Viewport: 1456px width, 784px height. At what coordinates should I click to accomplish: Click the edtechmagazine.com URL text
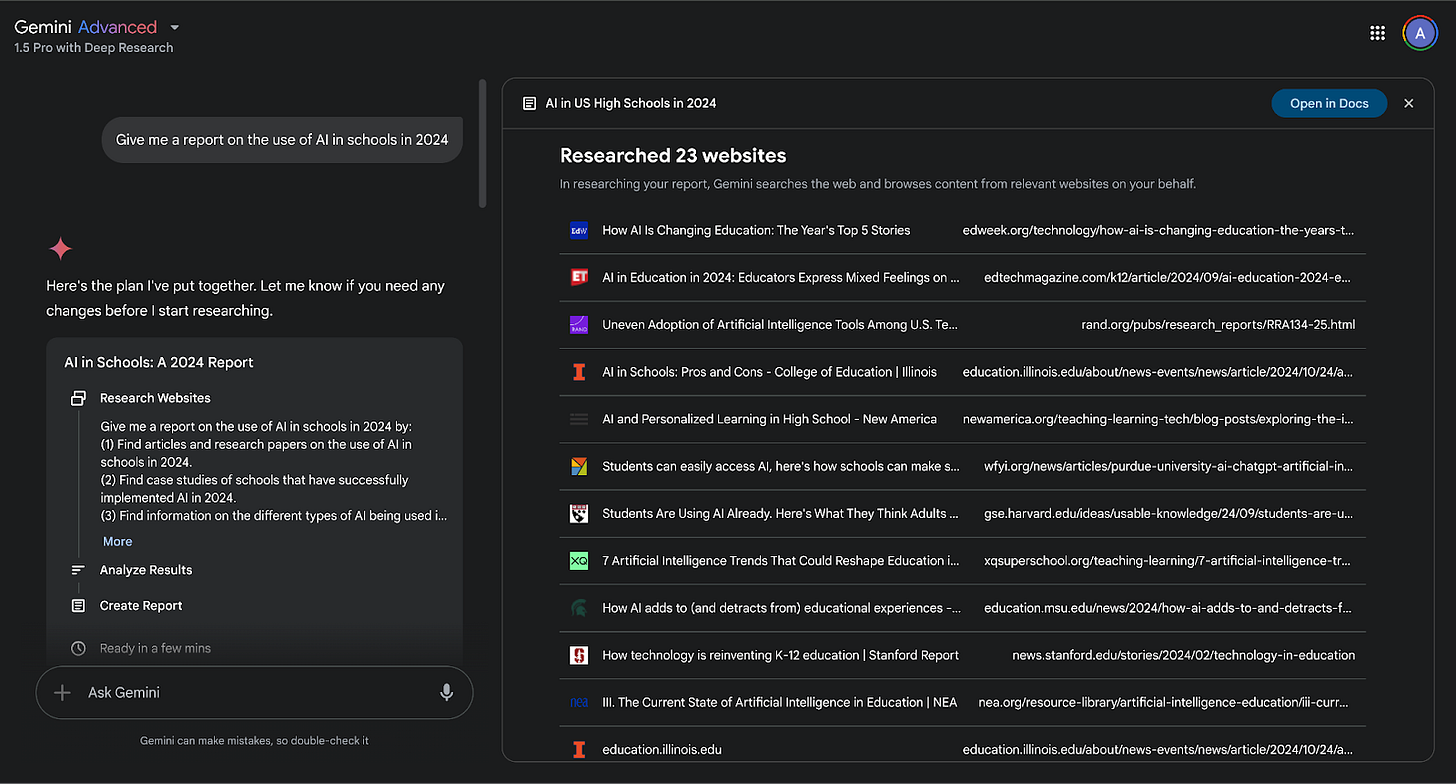(1169, 277)
